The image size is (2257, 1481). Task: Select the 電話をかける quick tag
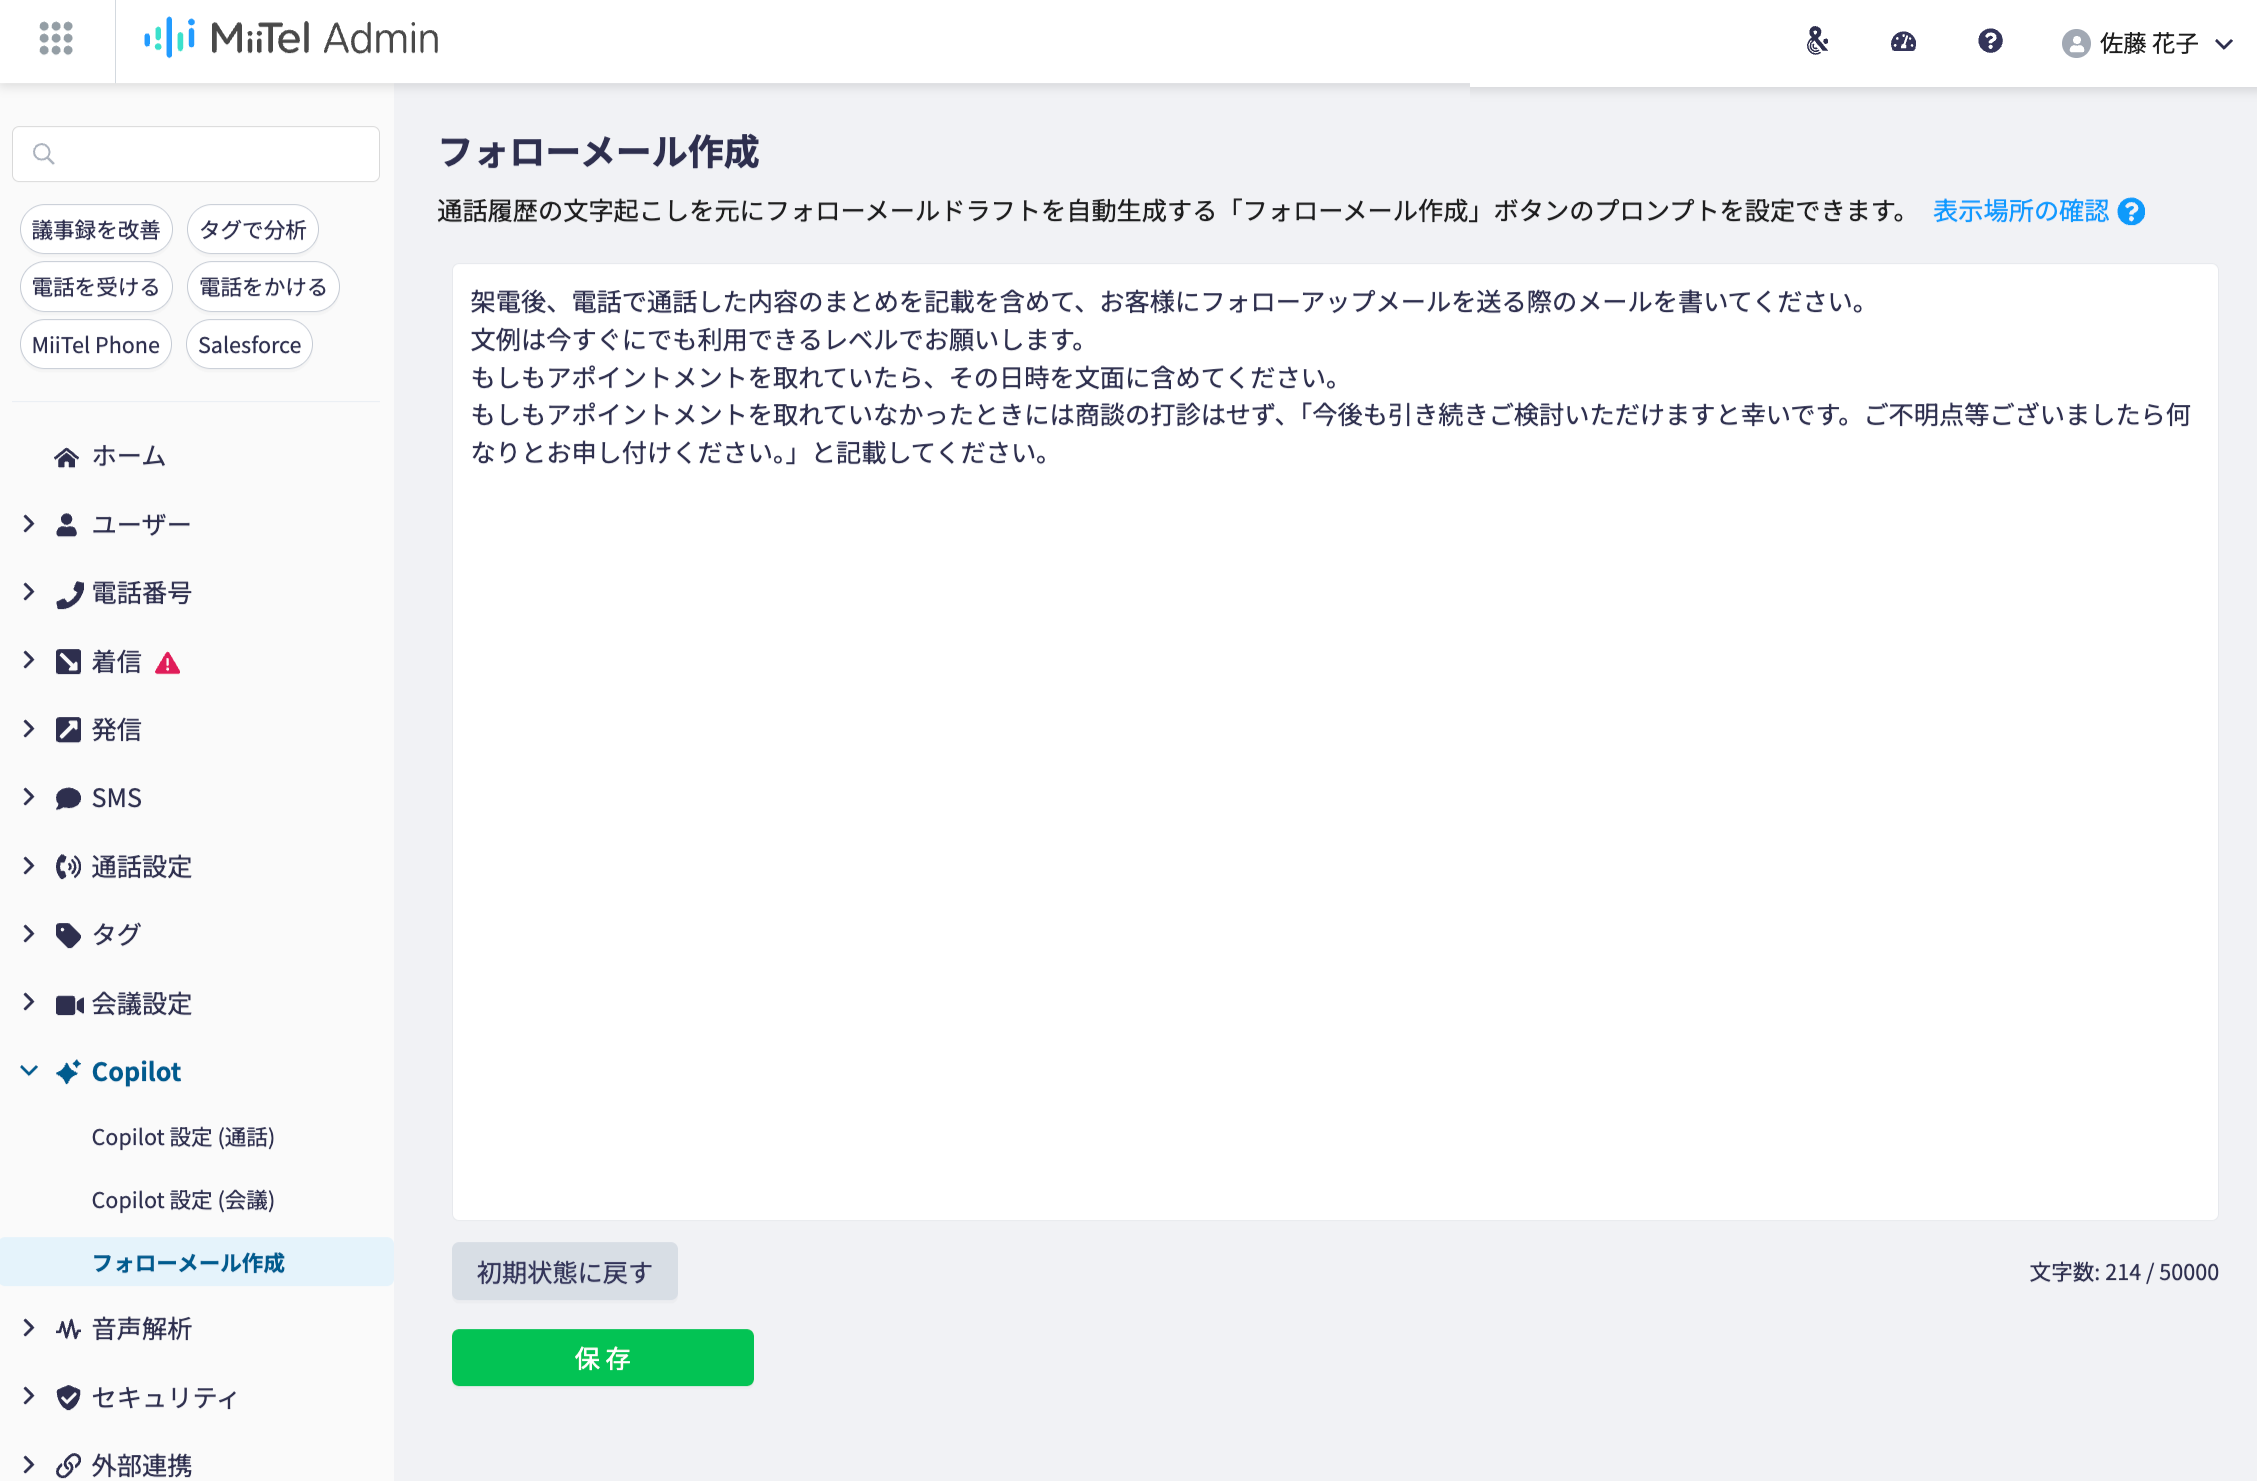point(263,287)
